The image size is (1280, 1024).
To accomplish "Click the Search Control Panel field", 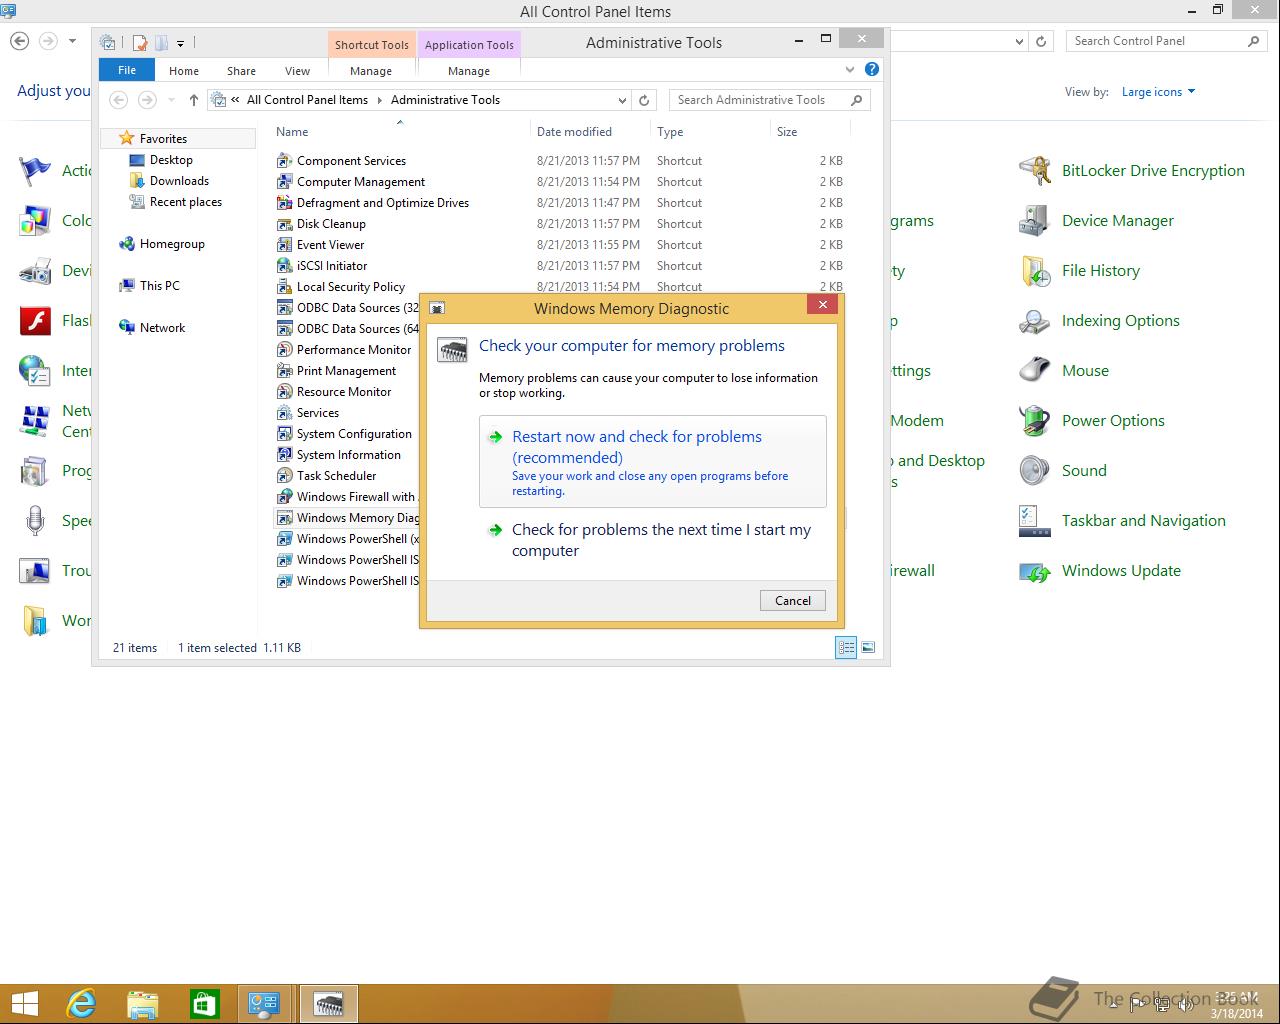I will pyautogui.click(x=1167, y=41).
